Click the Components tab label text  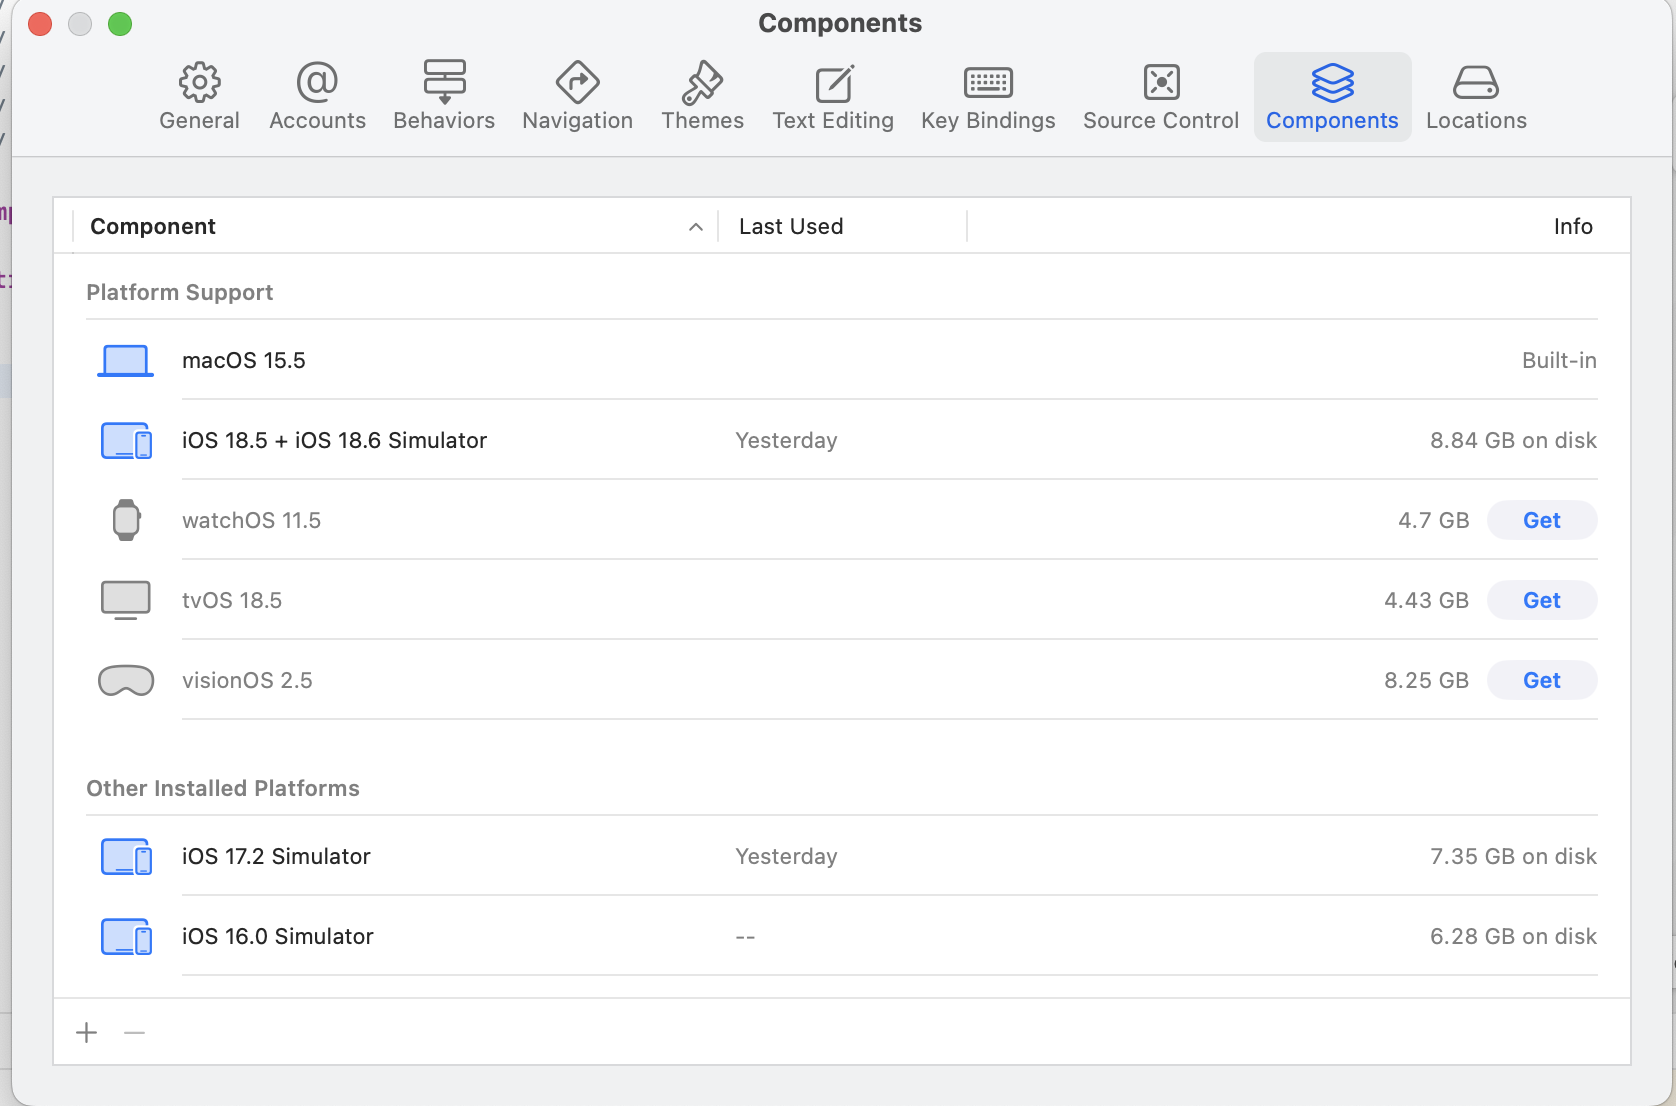point(1332,121)
